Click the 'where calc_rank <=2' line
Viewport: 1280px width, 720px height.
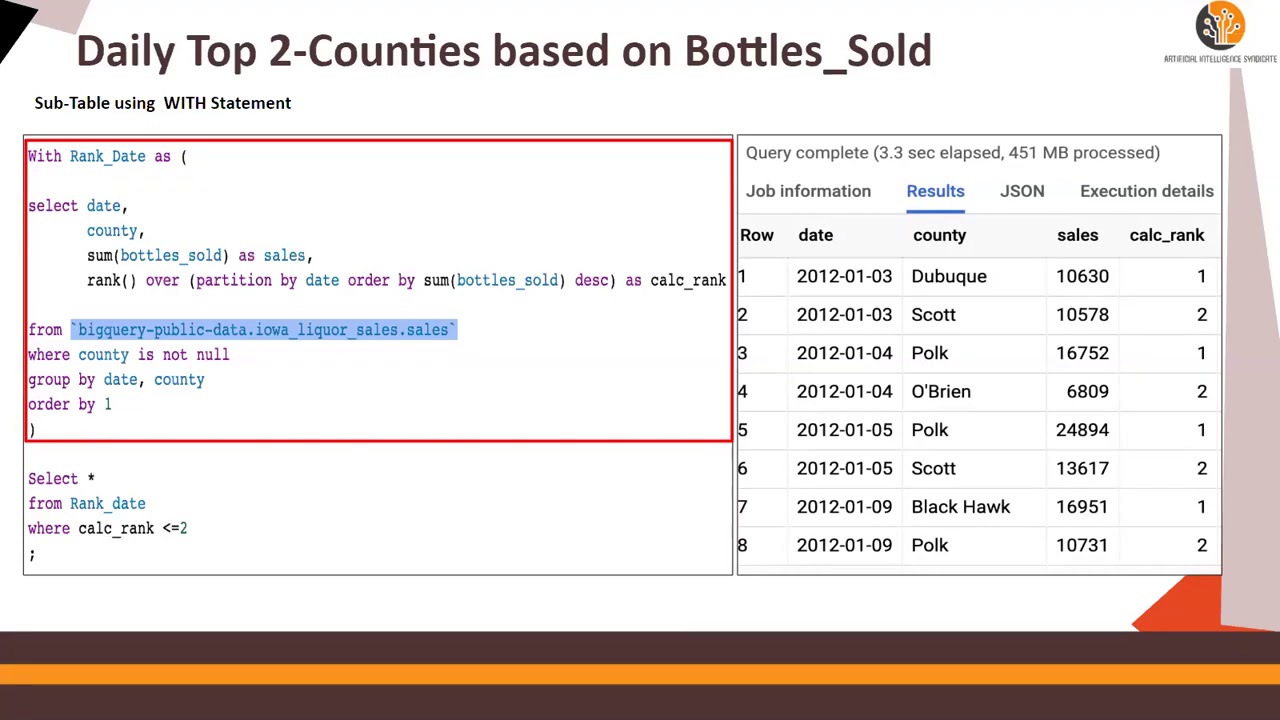(x=108, y=529)
